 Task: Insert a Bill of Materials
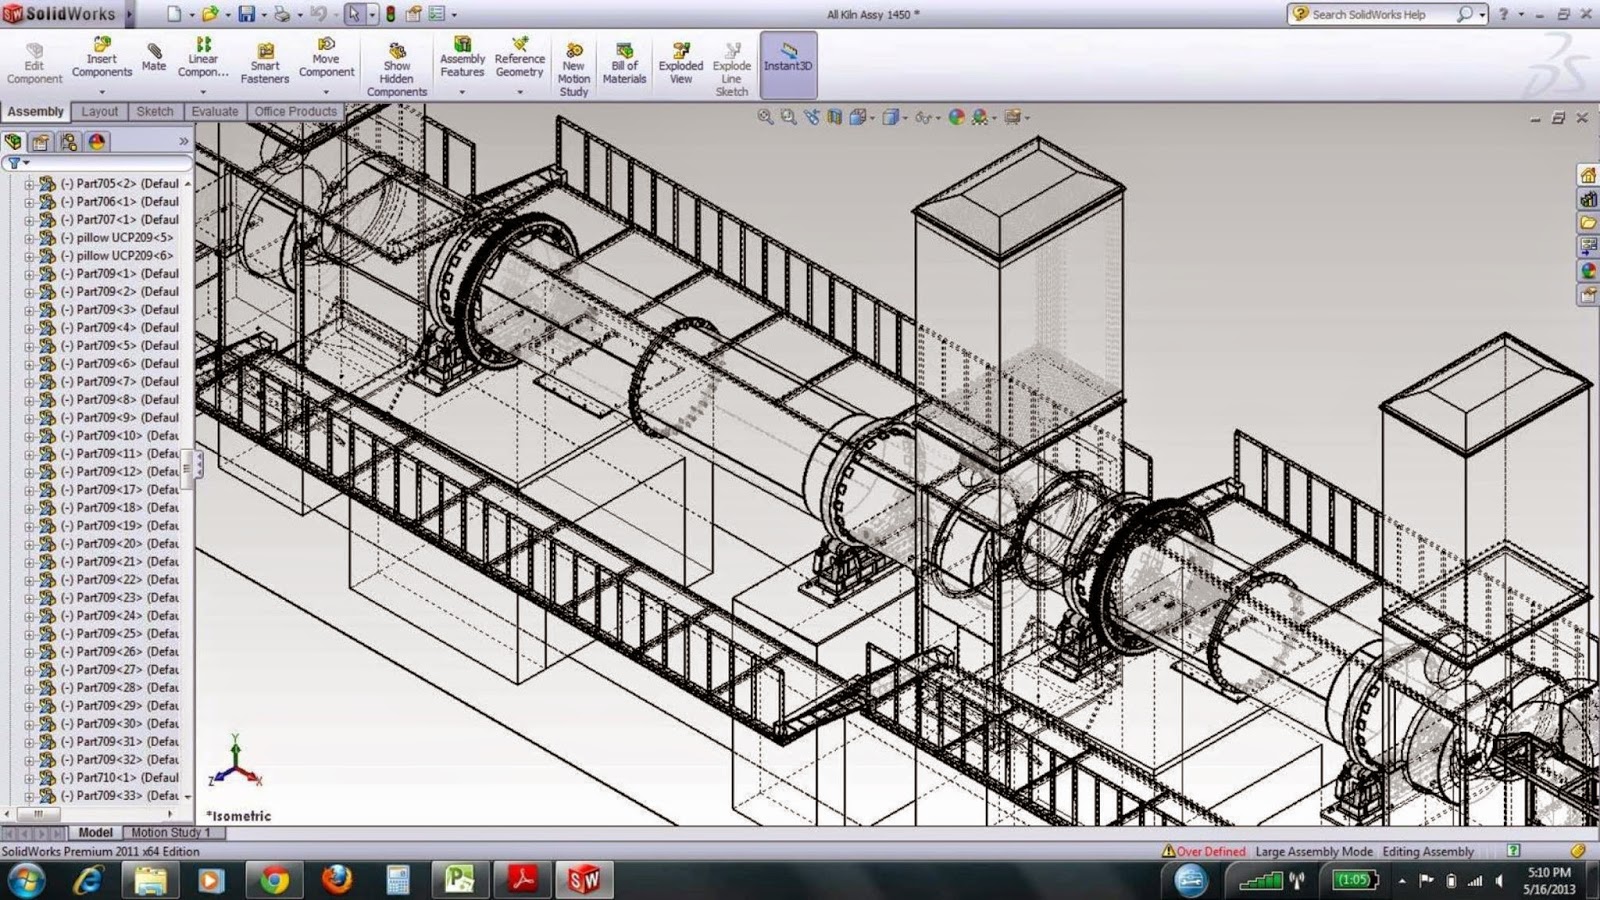pos(624,62)
